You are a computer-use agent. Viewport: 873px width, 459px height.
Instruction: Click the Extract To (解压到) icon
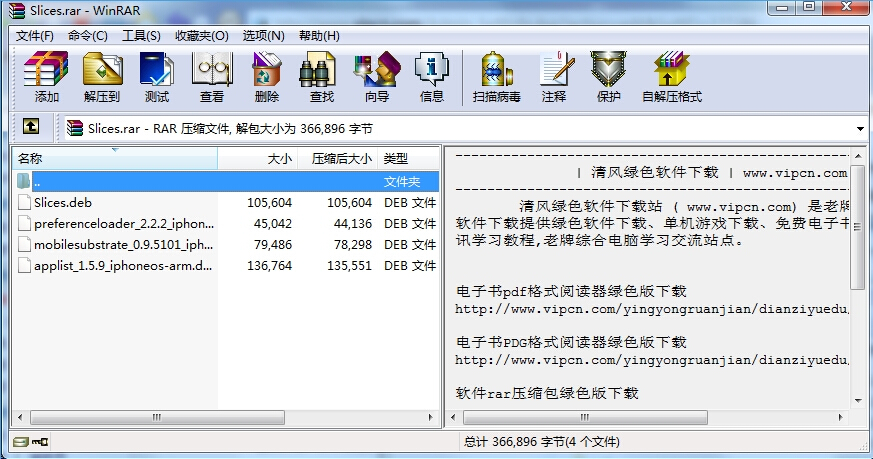pyautogui.click(x=102, y=77)
